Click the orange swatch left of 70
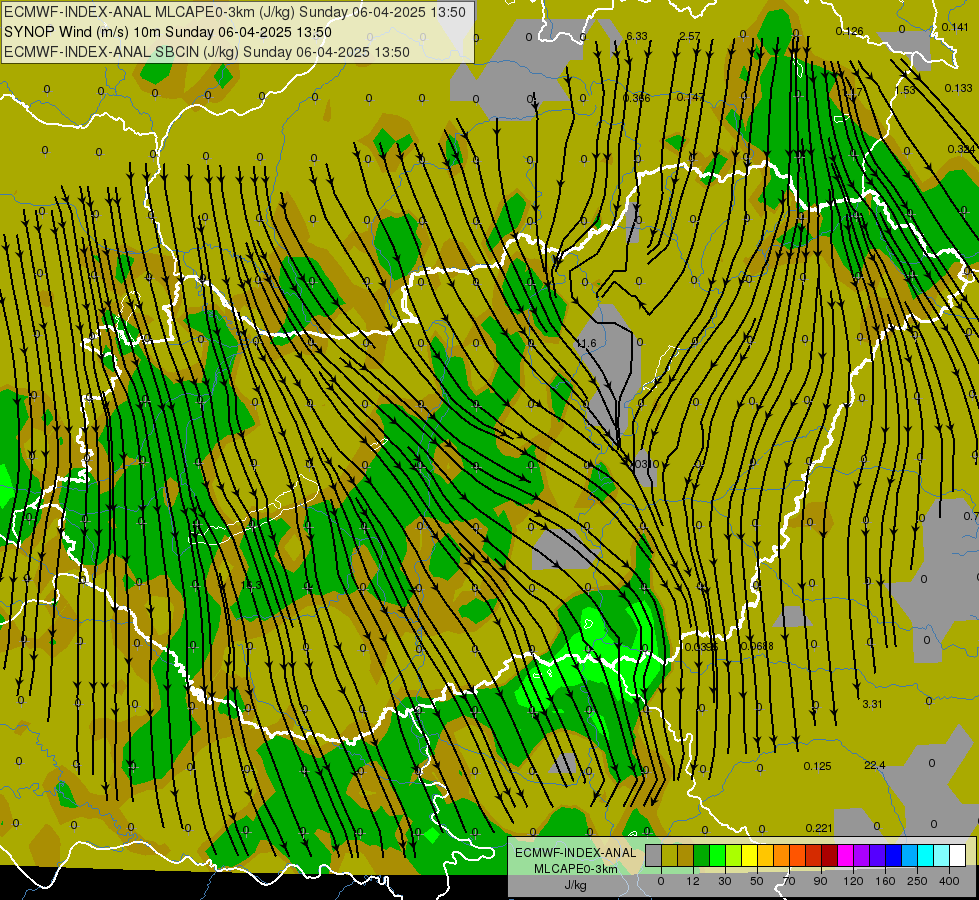979x900 pixels. click(x=782, y=855)
